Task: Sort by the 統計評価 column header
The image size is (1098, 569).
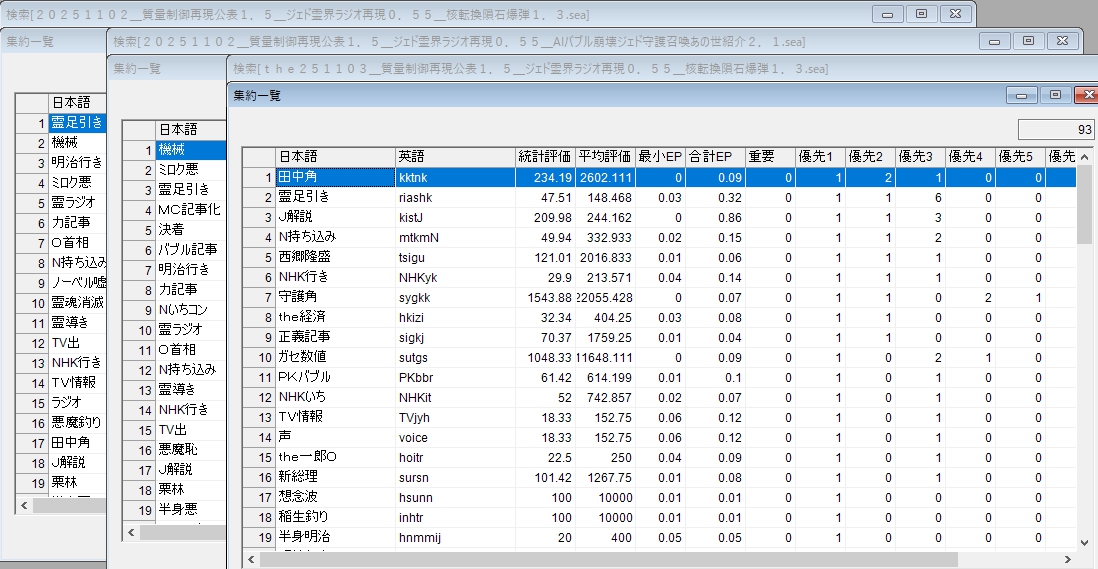Action: click(545, 157)
